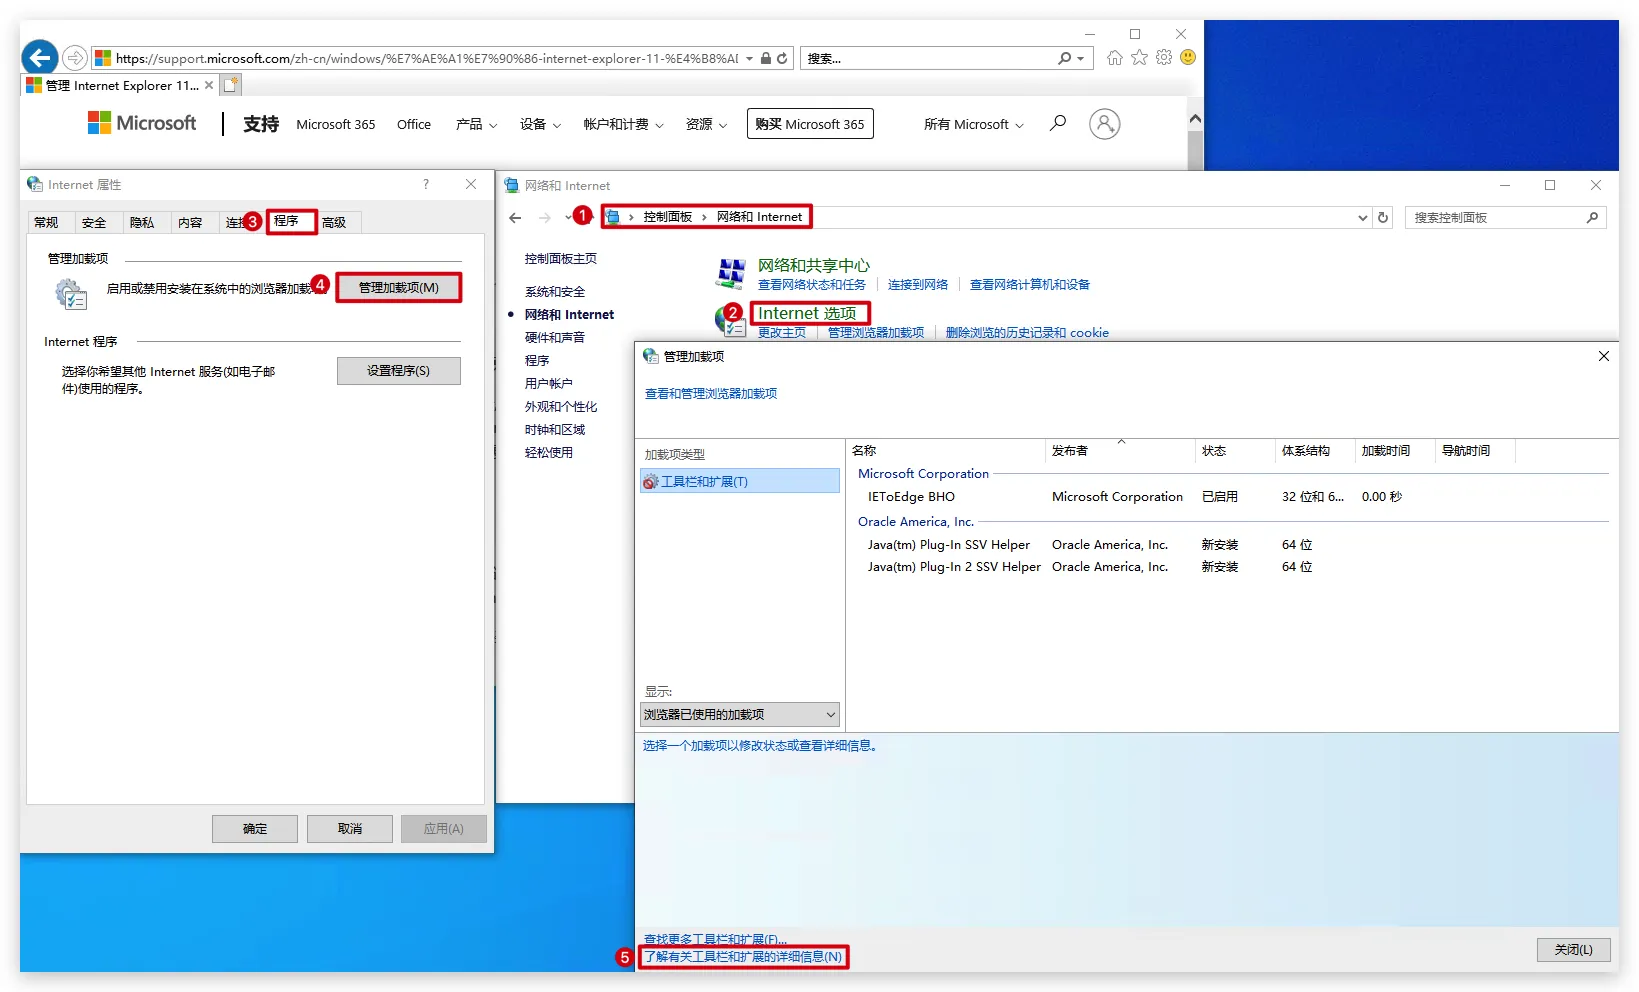Screen dimensions: 1639x992
Task: Click the 设置程序(S) button
Action: 398,370
